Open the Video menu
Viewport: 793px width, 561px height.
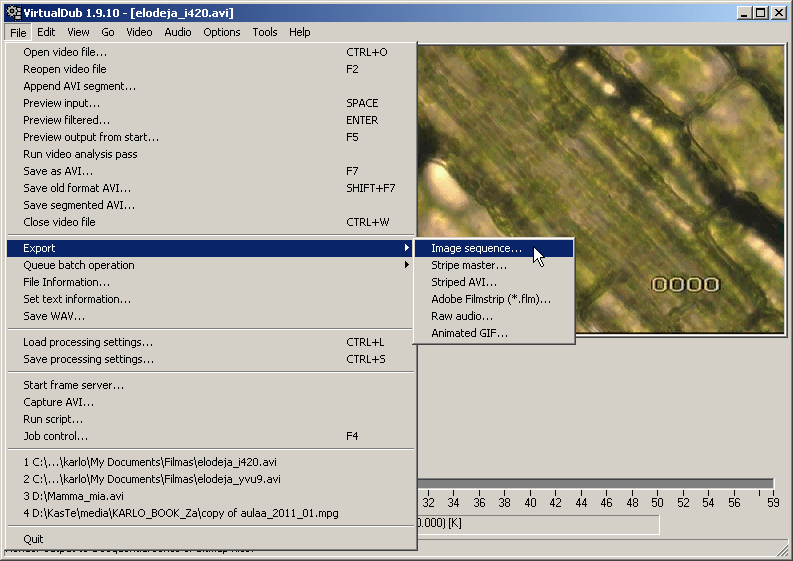[x=139, y=32]
